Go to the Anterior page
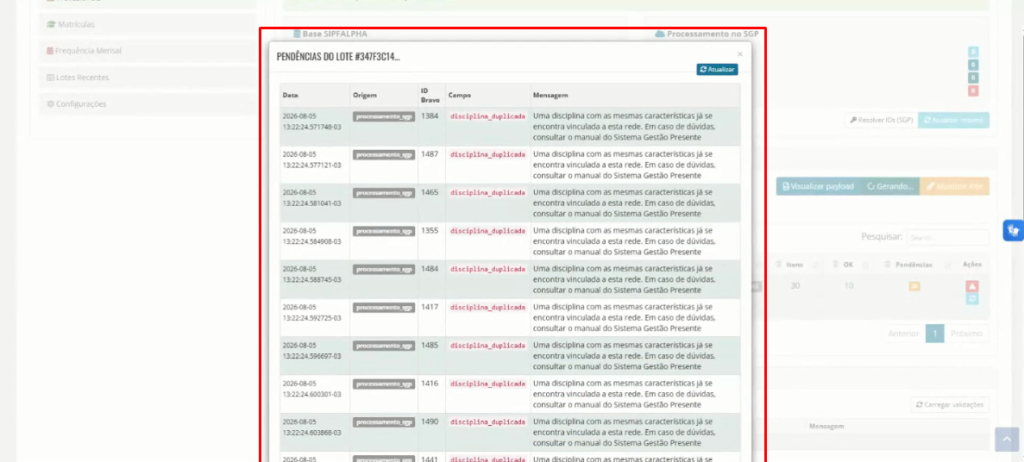Image resolution: width=1024 pixels, height=462 pixels. pos(903,333)
